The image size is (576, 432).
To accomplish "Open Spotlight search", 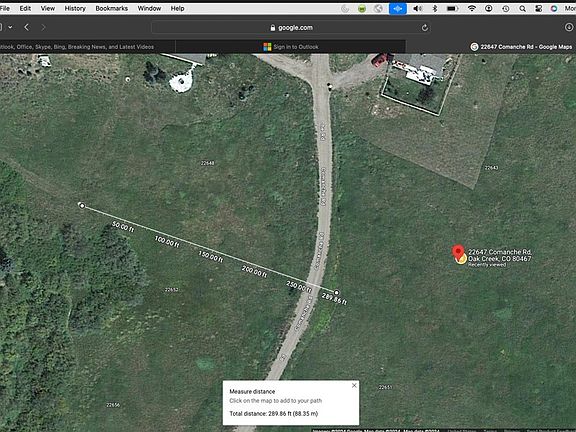I will pos(522,8).
